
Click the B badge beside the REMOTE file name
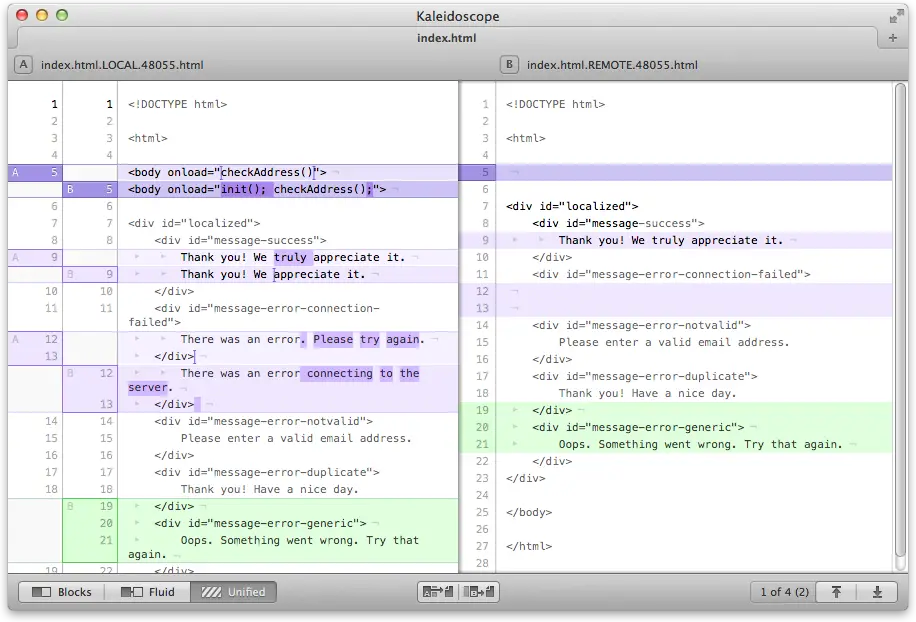tap(509, 64)
